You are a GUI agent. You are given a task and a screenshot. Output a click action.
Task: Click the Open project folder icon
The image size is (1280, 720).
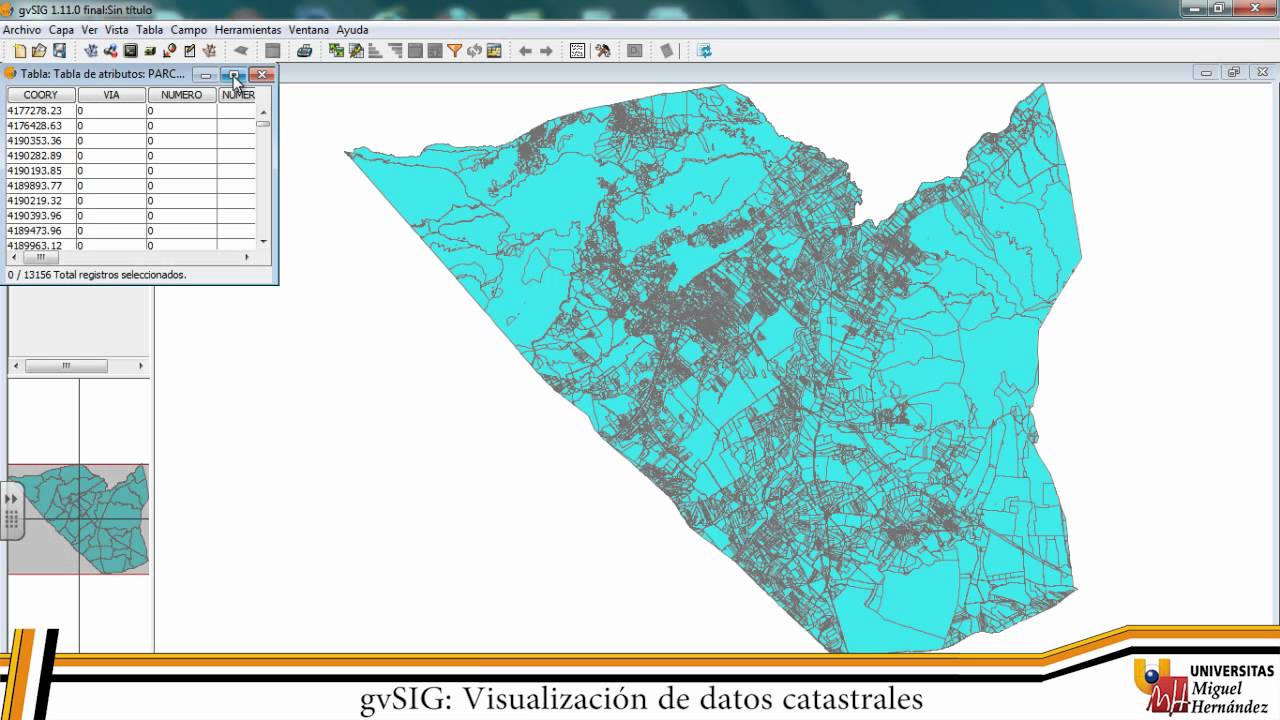pyautogui.click(x=39, y=51)
